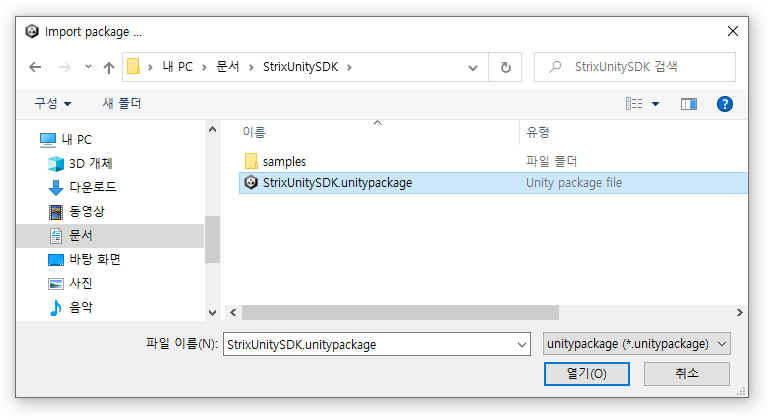Image resolution: width=768 pixels, height=420 pixels.
Task: Click the folder icon in address bar
Action: (x=133, y=67)
